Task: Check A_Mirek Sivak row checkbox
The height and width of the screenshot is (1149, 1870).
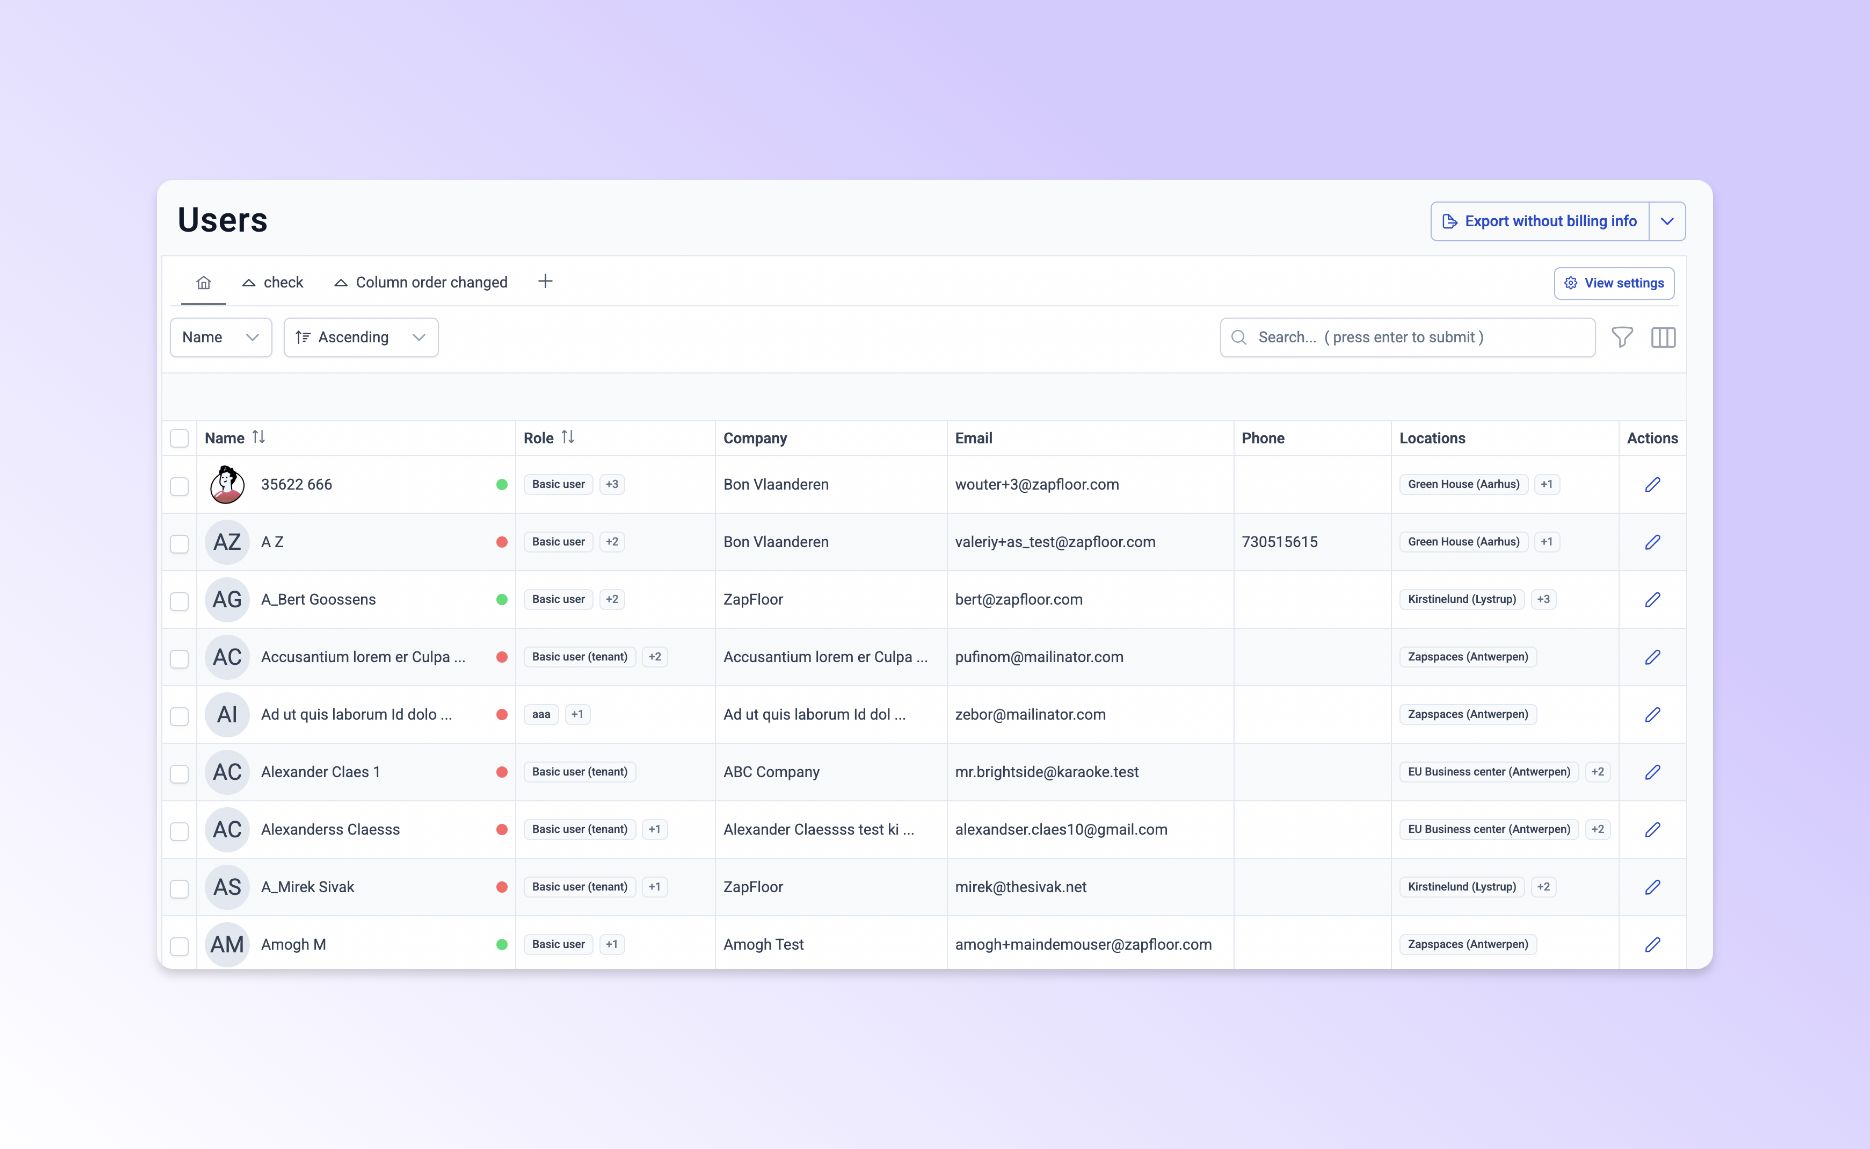Action: click(179, 889)
